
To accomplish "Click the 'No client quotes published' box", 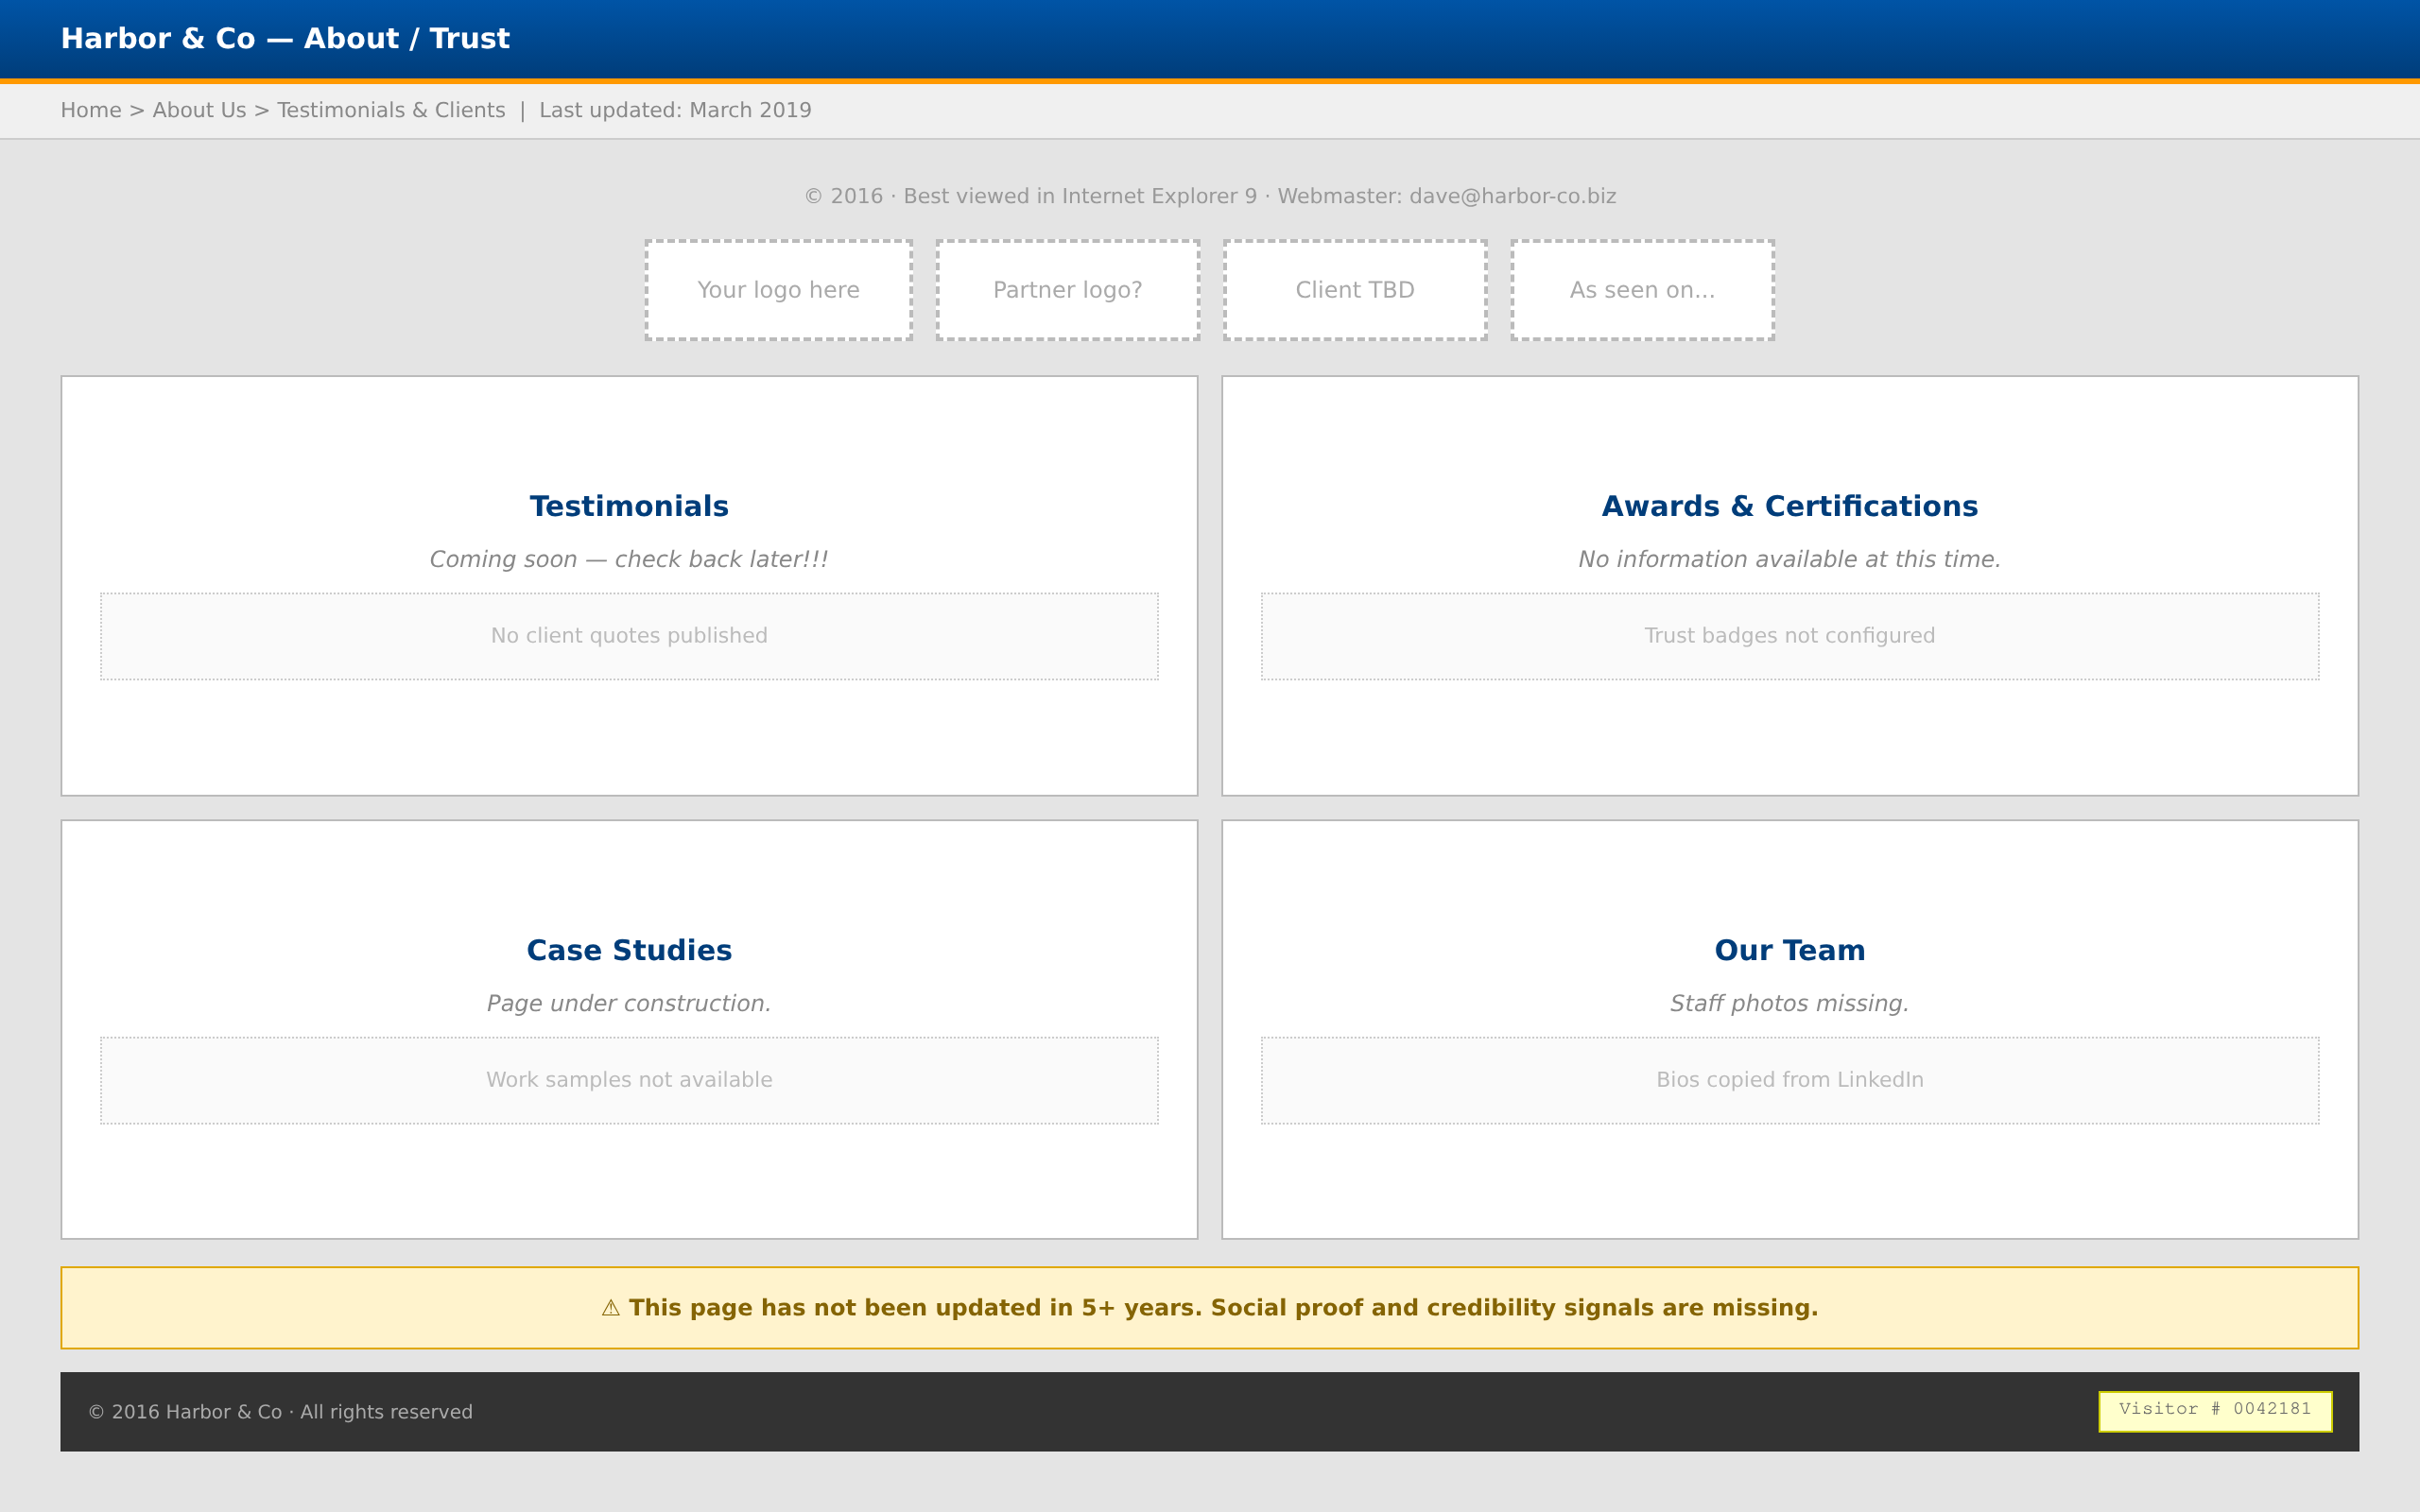I will tap(629, 636).
